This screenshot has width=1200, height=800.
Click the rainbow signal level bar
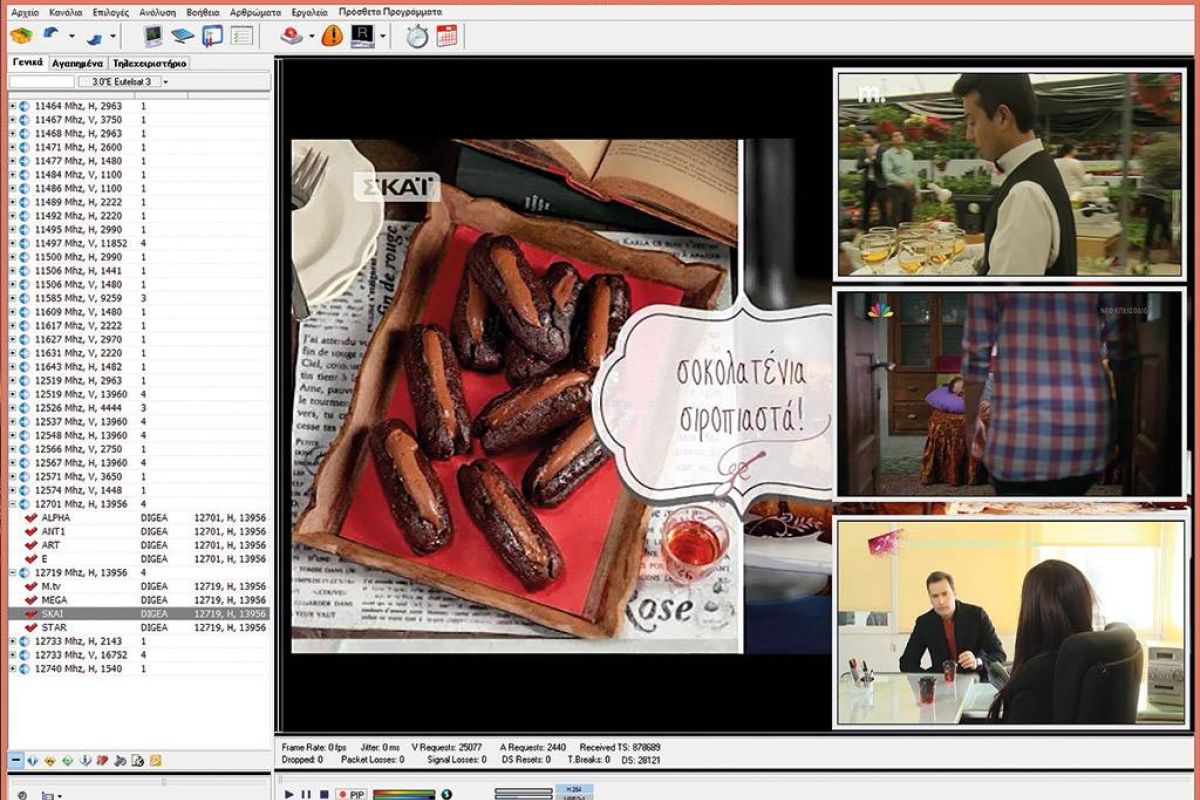(404, 794)
